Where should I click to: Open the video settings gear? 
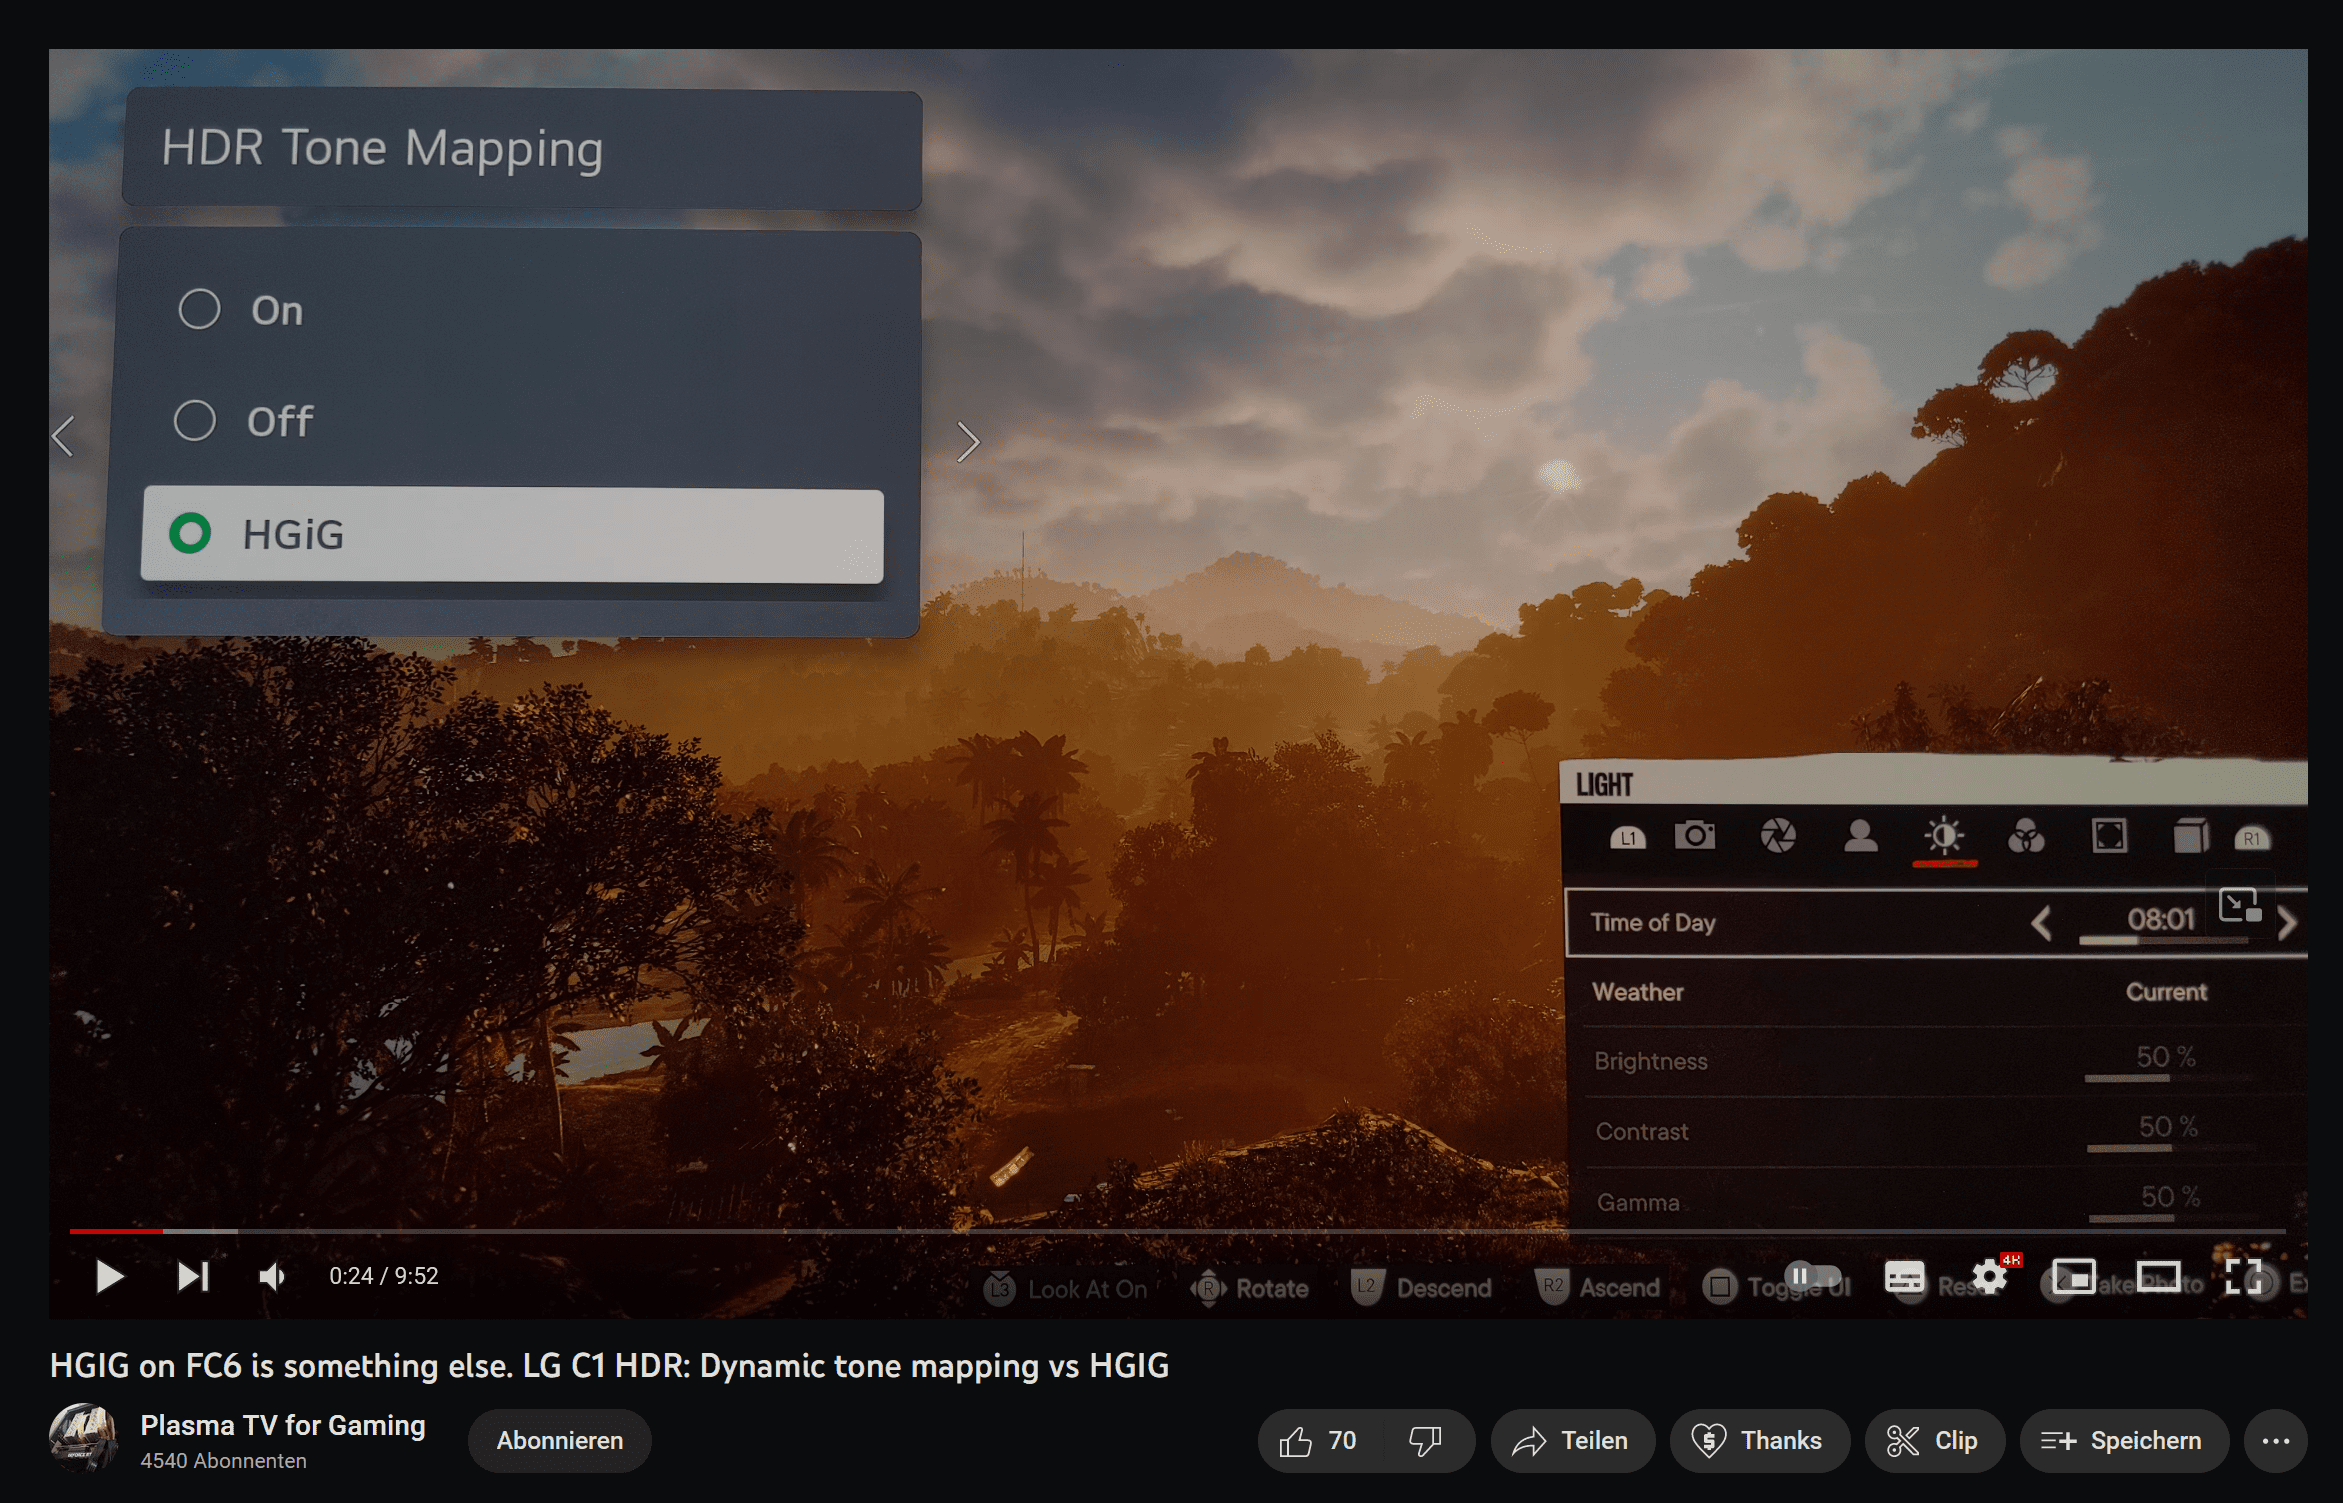click(1989, 1277)
